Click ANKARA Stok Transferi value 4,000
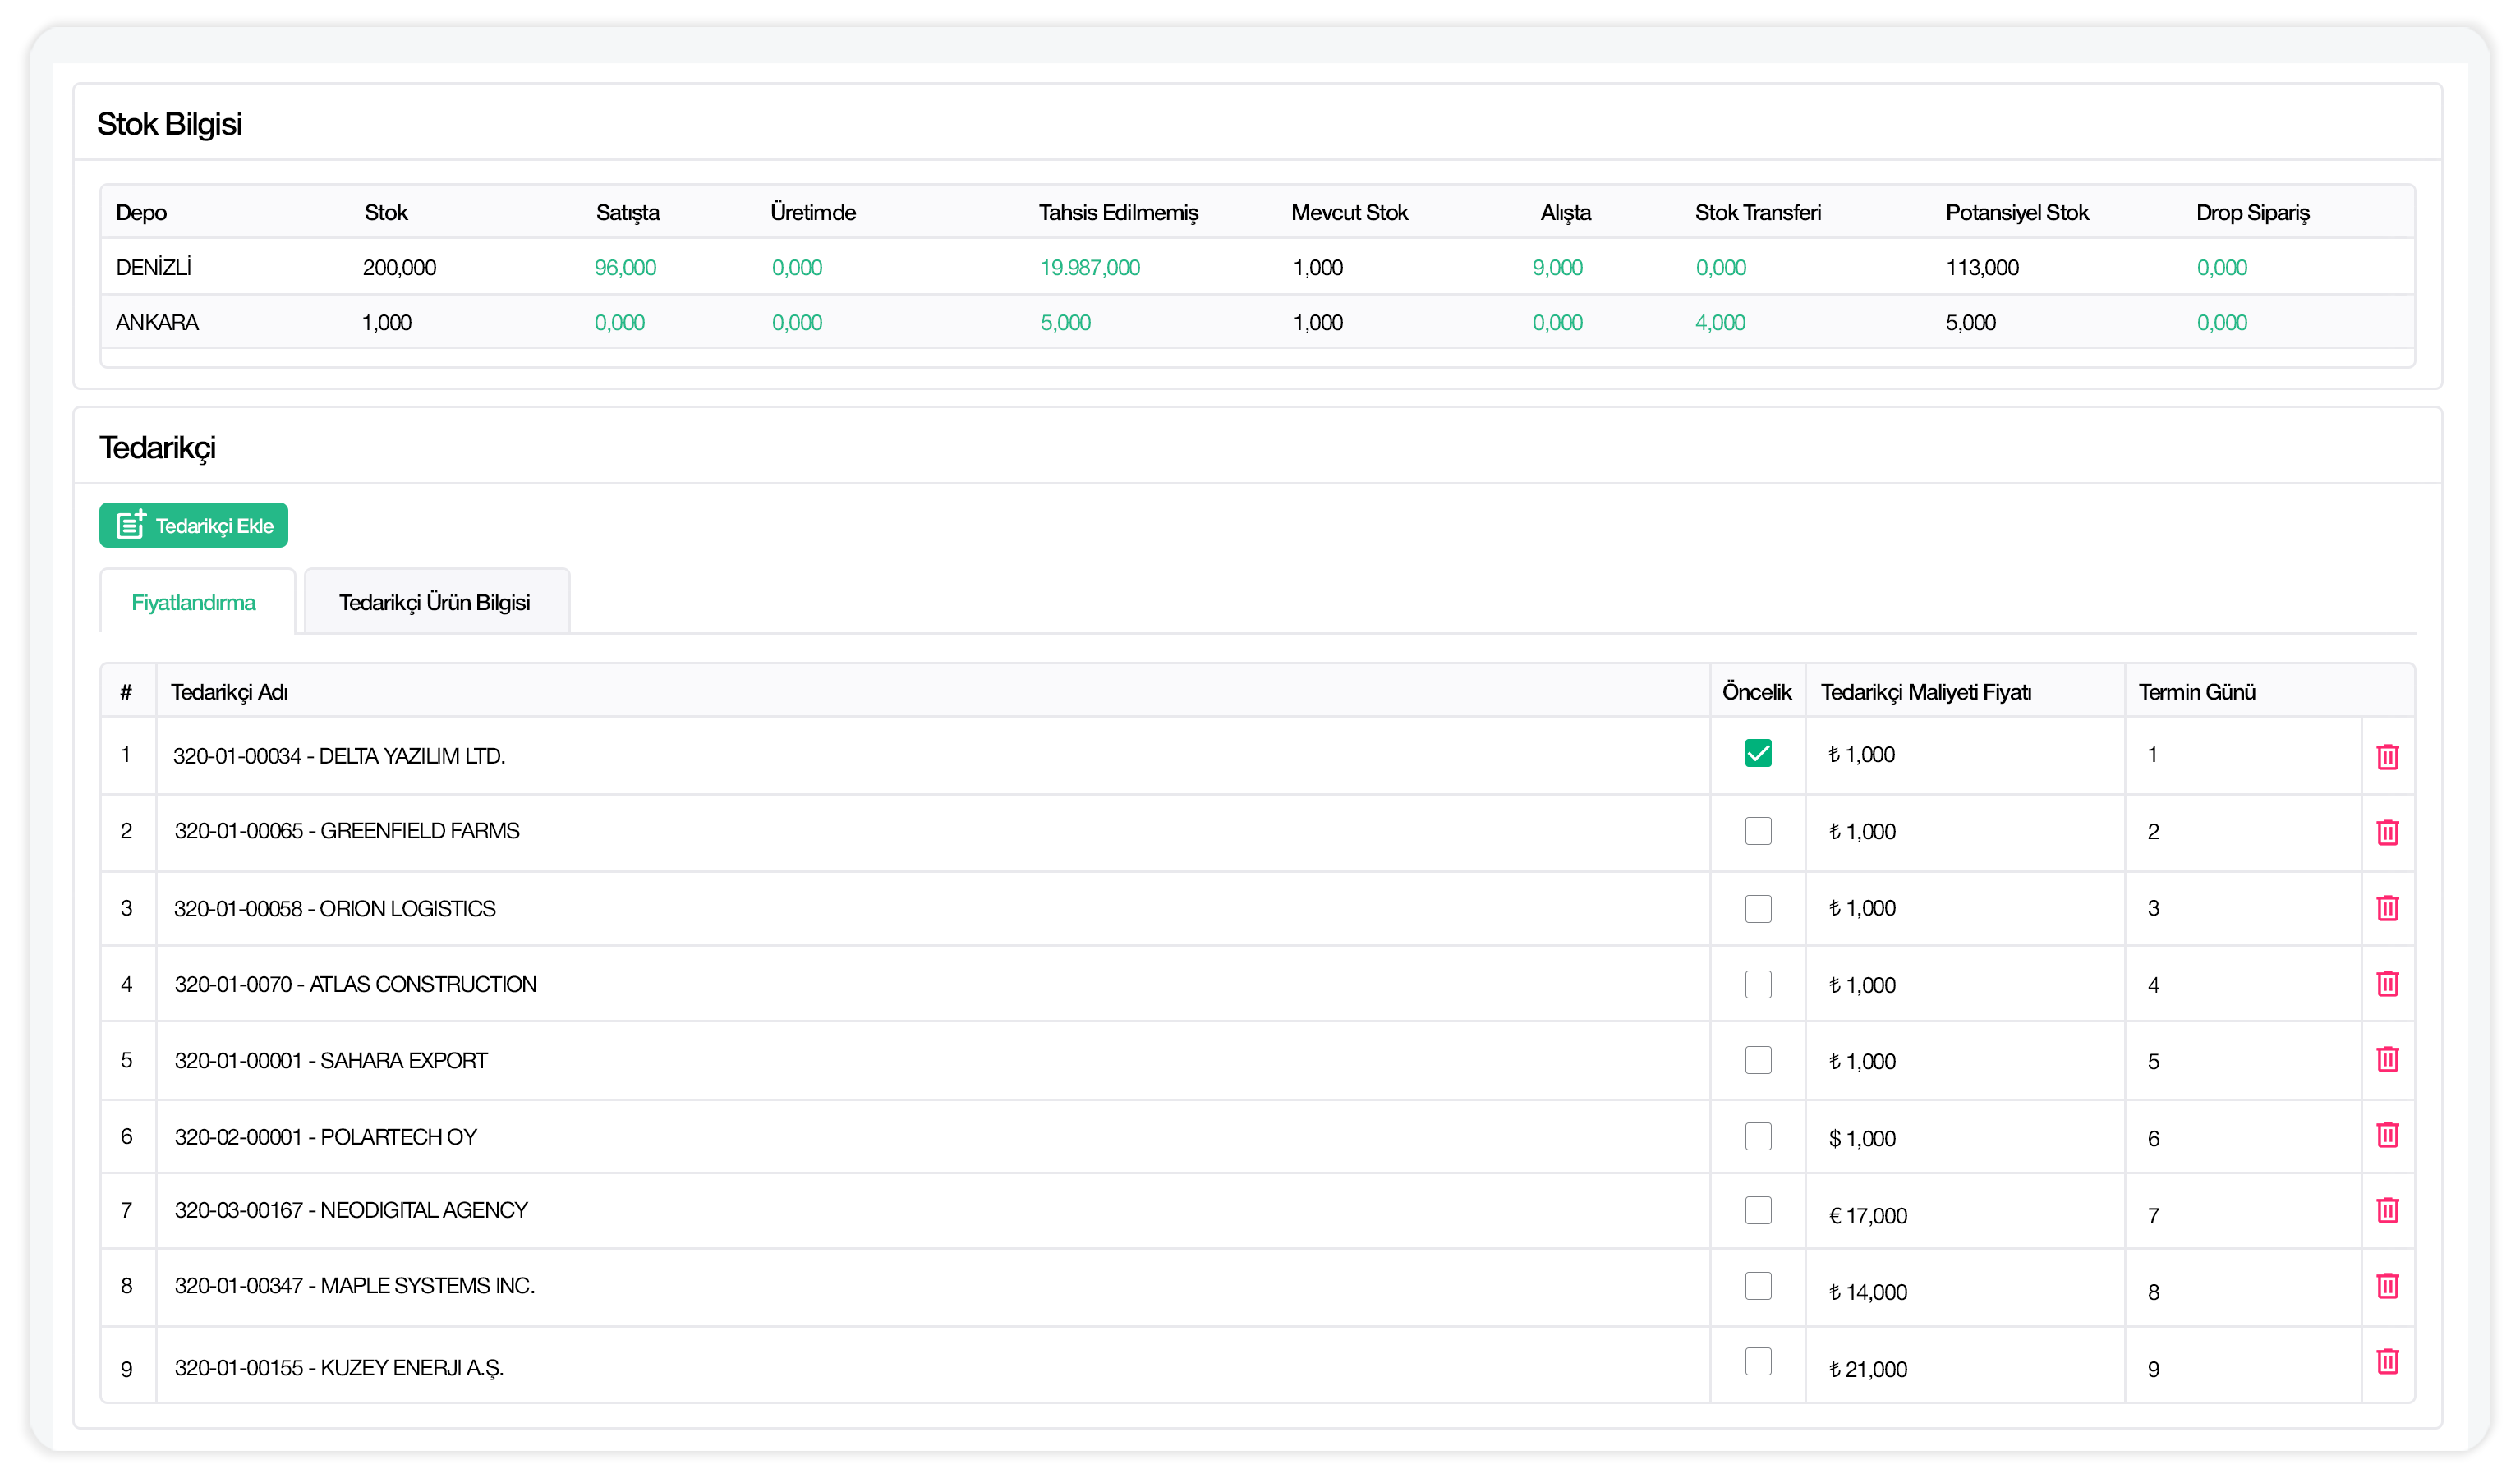Viewport: 2520px width, 1478px height. (1719, 323)
